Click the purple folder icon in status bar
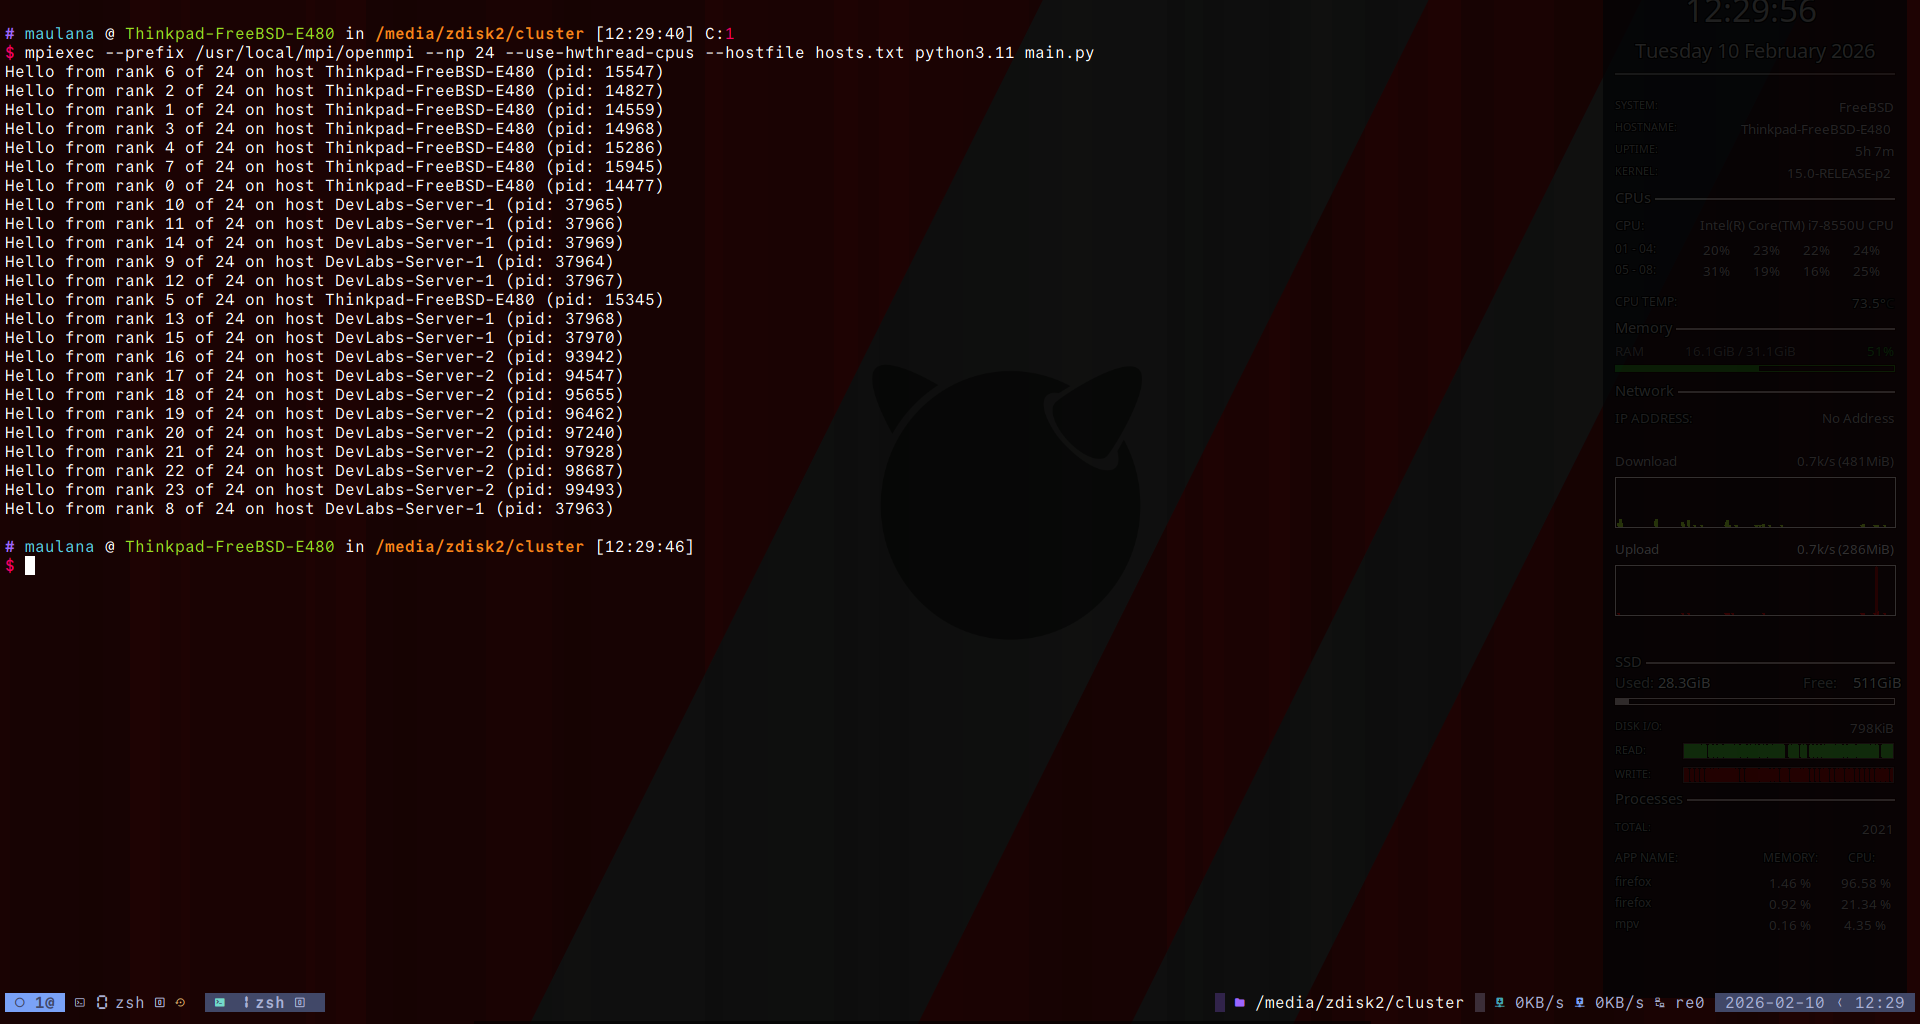Viewport: 1920px width, 1024px height. (1240, 1002)
